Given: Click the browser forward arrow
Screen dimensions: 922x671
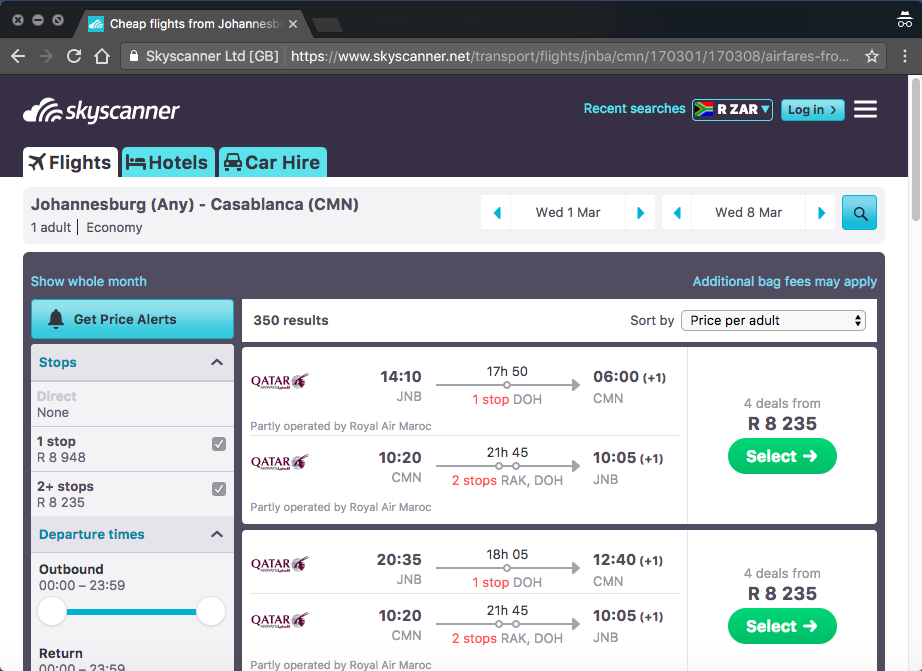Looking at the screenshot, I should (x=46, y=56).
